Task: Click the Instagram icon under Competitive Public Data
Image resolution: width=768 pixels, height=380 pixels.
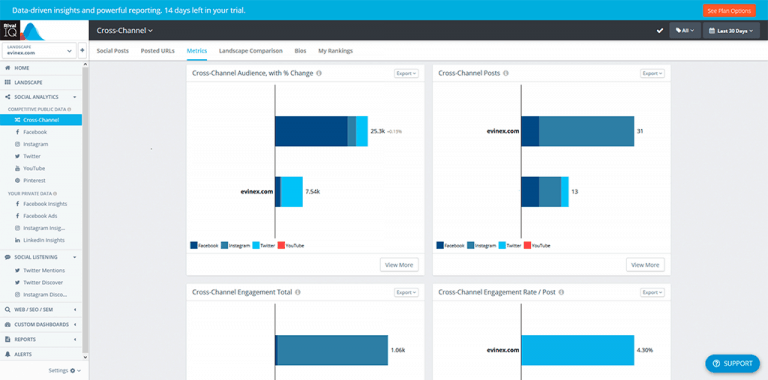Action: pos(17,144)
